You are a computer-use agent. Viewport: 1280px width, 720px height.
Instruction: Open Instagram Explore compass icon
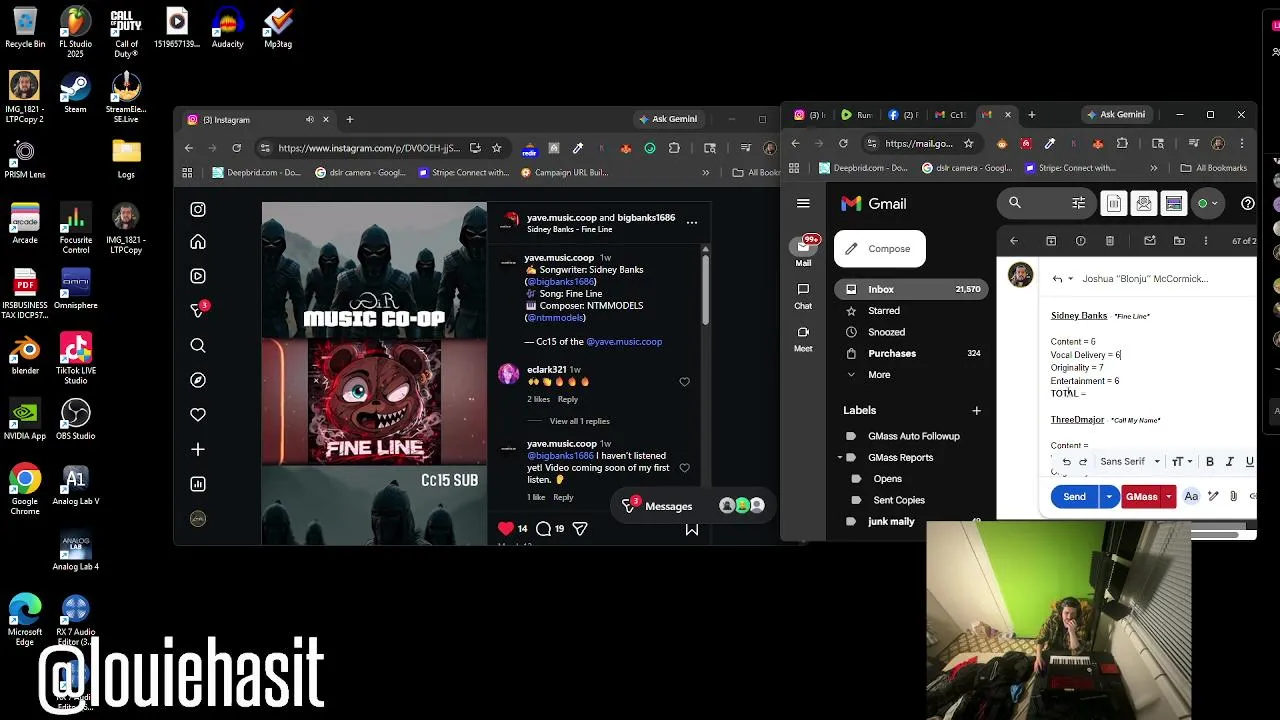pyautogui.click(x=198, y=380)
